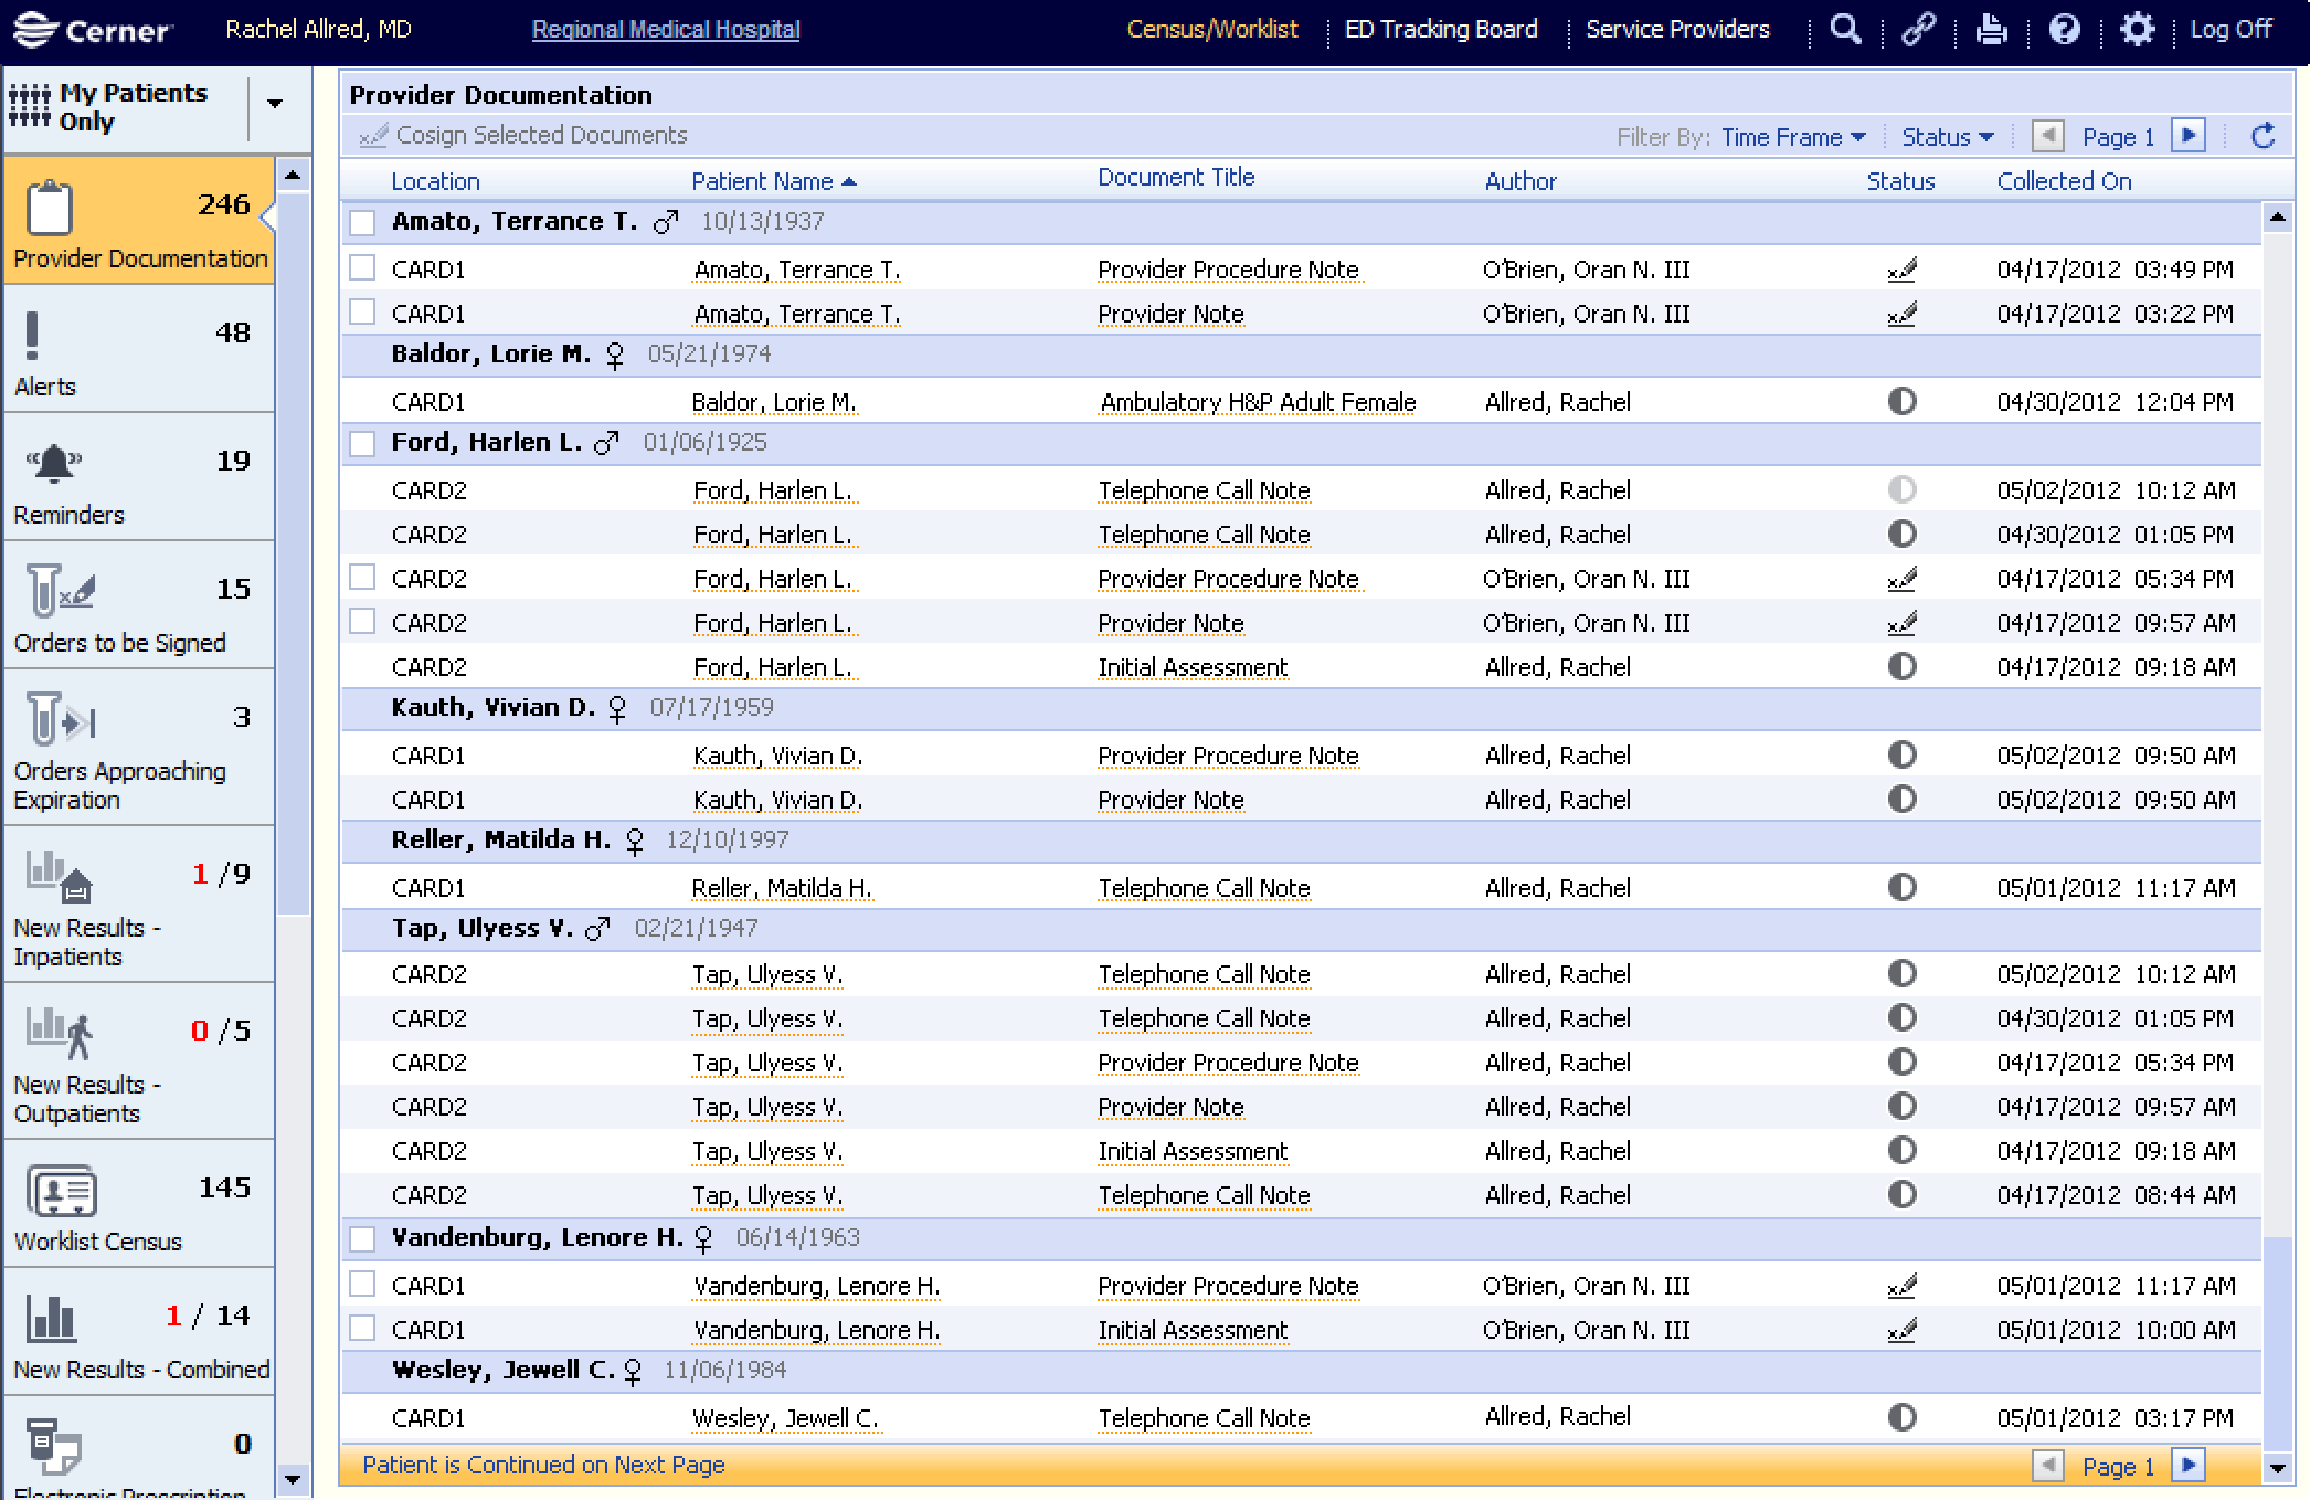Check Ford Provider Procedure Note row checkbox
The image size is (2310, 1500).
click(362, 578)
